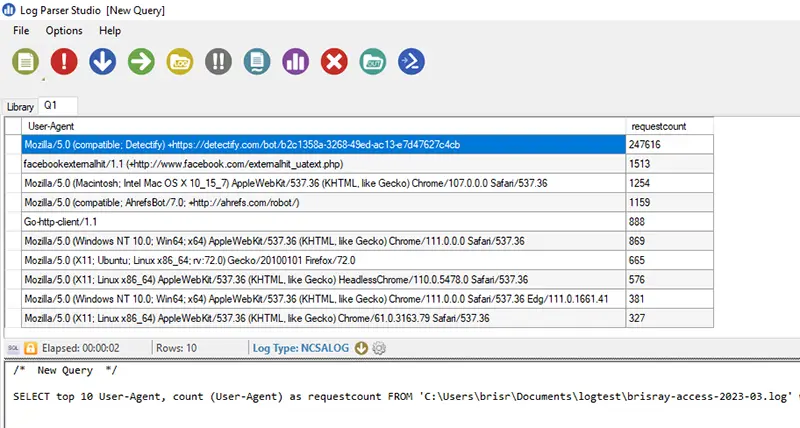The height and width of the screenshot is (428, 800).
Task: Open the green OUT folder icon
Action: 373,62
